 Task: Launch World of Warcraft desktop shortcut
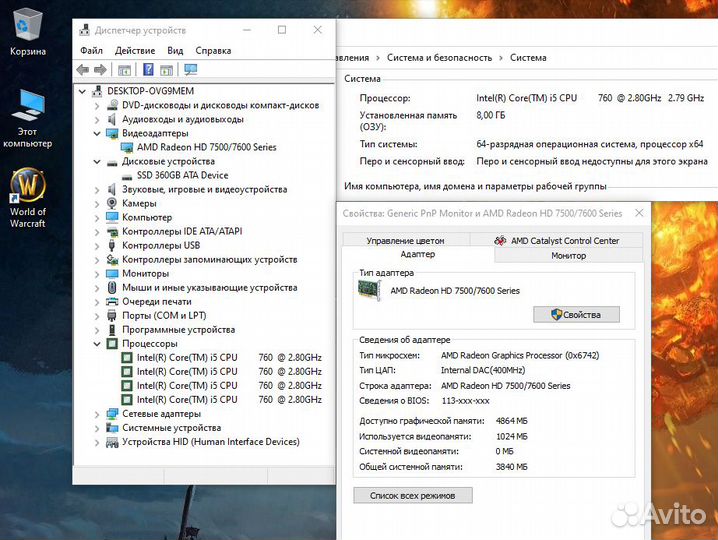[x=27, y=198]
